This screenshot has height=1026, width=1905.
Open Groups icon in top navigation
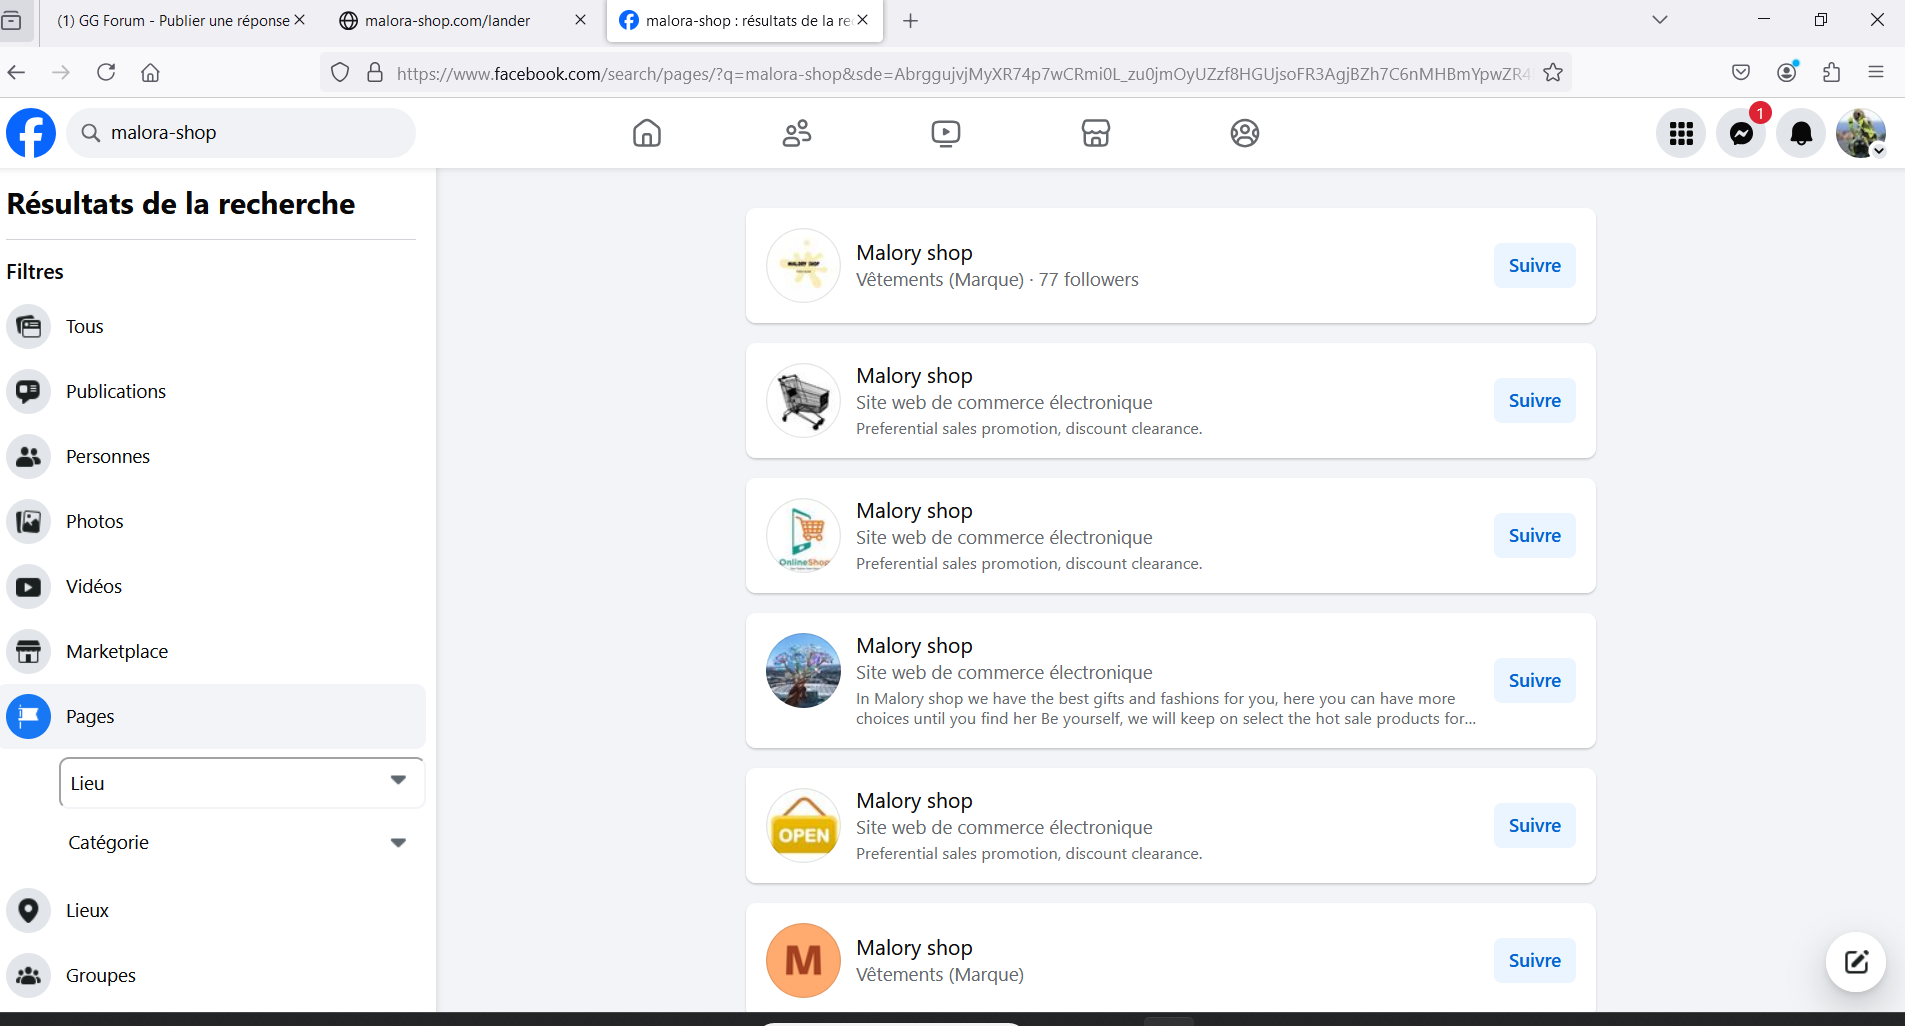(1245, 133)
